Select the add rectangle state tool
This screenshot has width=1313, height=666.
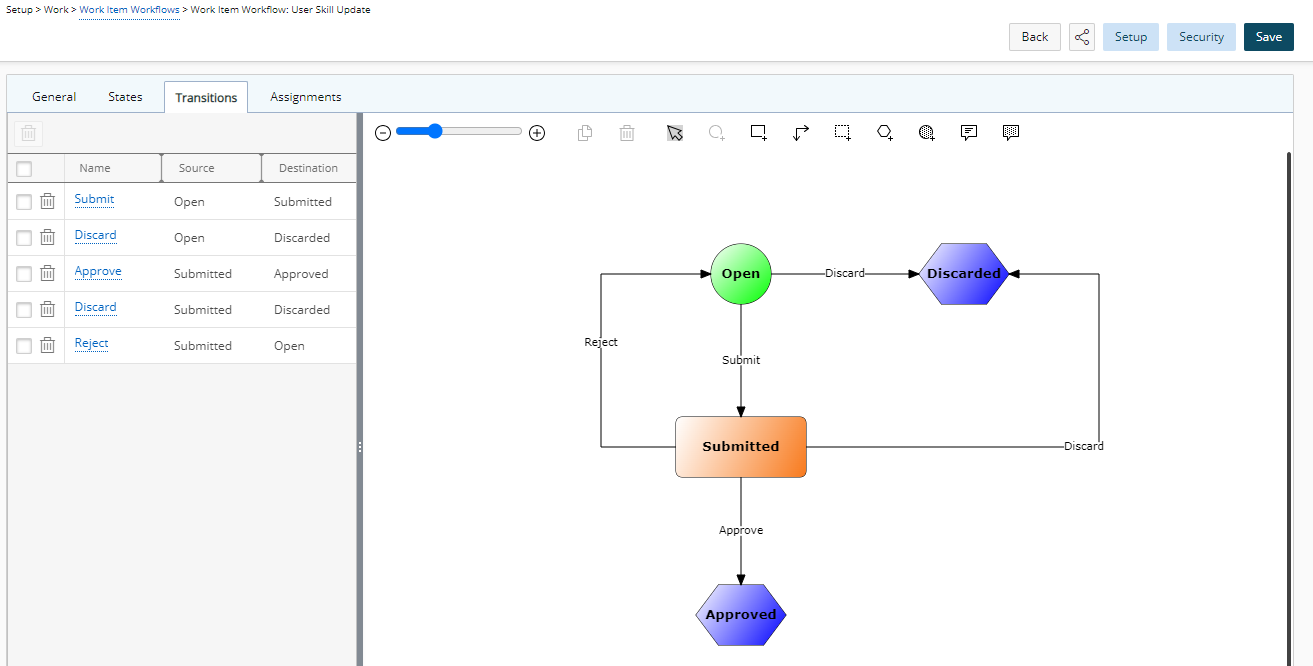tap(759, 133)
